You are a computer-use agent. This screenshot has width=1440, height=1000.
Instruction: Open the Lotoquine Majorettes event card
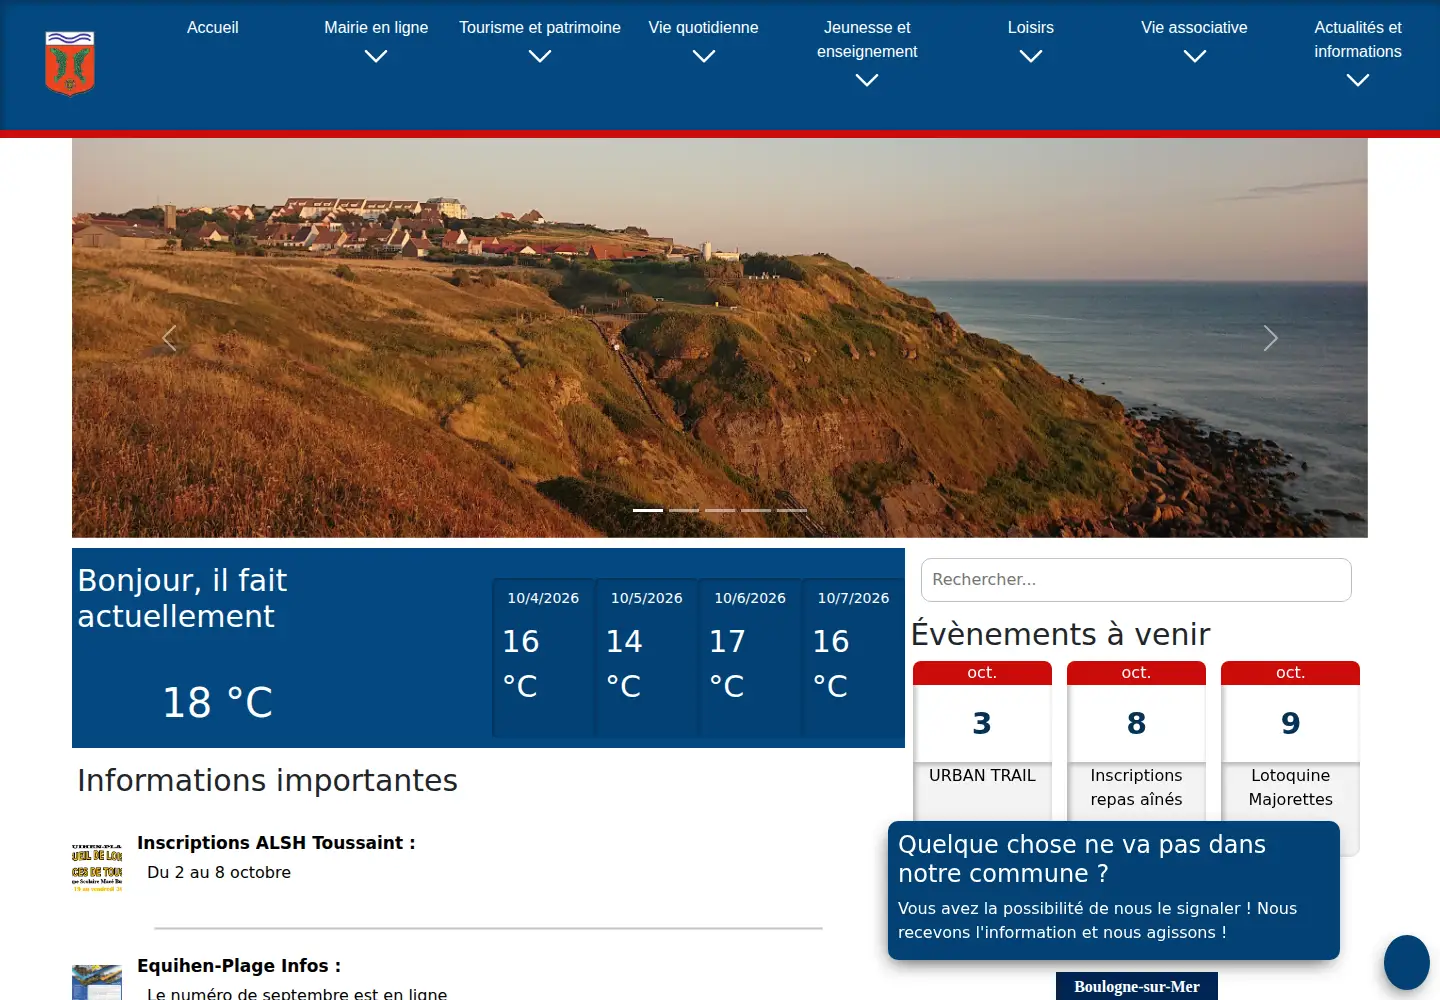point(1290,740)
